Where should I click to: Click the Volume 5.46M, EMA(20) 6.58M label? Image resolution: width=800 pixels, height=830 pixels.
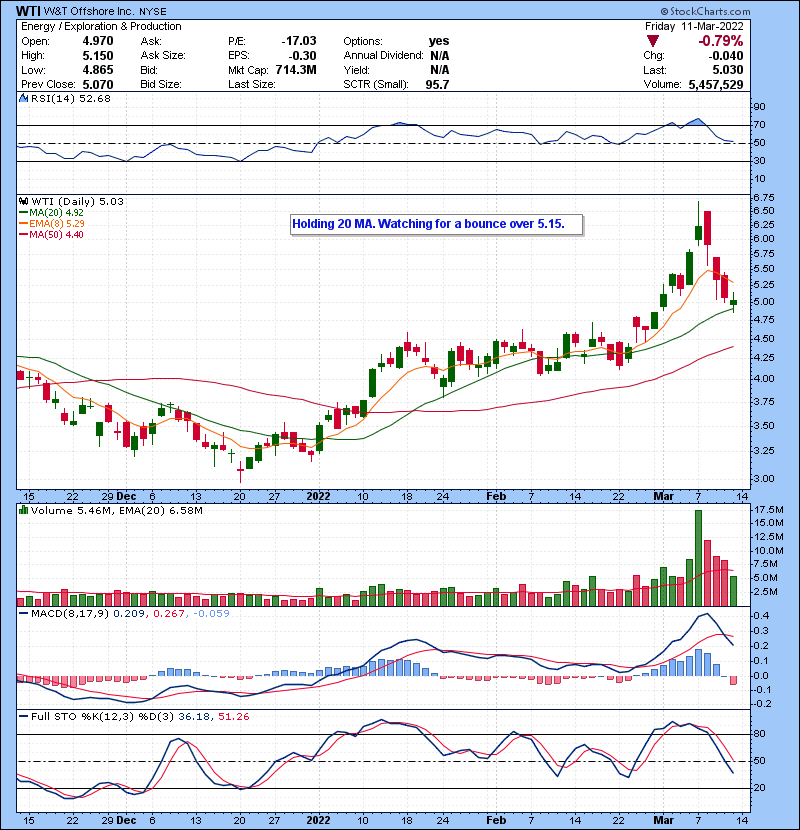coord(116,511)
